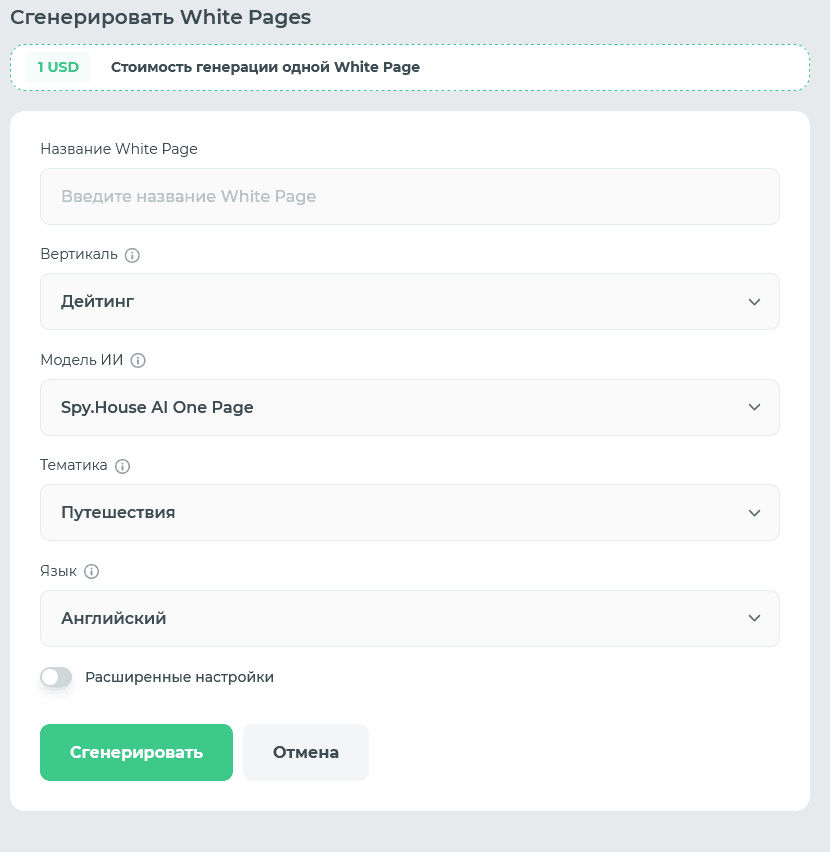Viewport: 830px width, 852px height.
Task: Click the info icon next to Язык
Action: [91, 572]
